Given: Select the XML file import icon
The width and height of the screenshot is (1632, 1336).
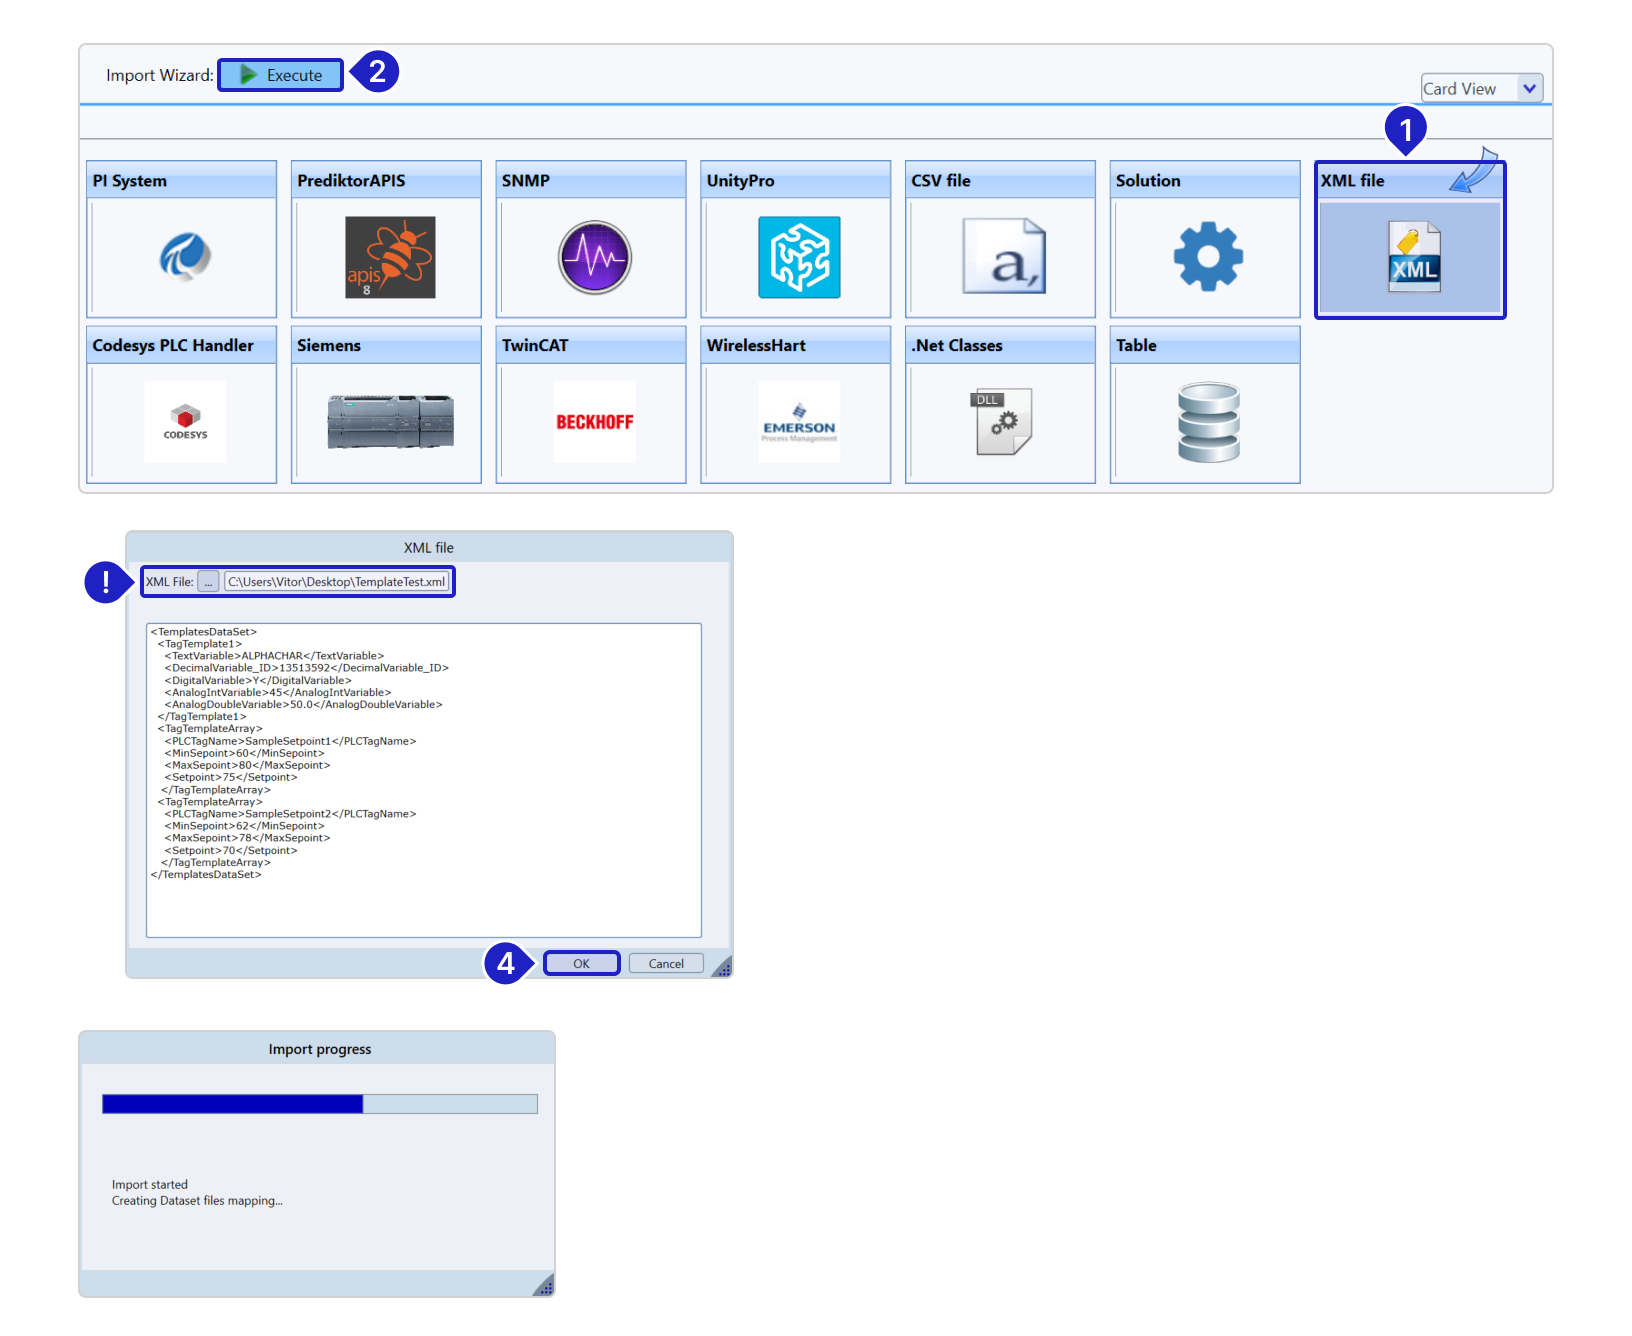Looking at the screenshot, I should [x=1413, y=257].
